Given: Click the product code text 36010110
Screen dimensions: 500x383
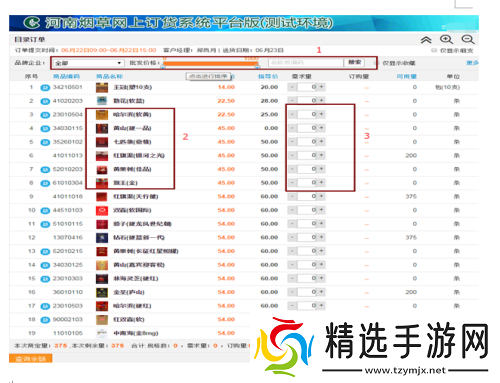Looking at the screenshot, I should [x=68, y=292].
